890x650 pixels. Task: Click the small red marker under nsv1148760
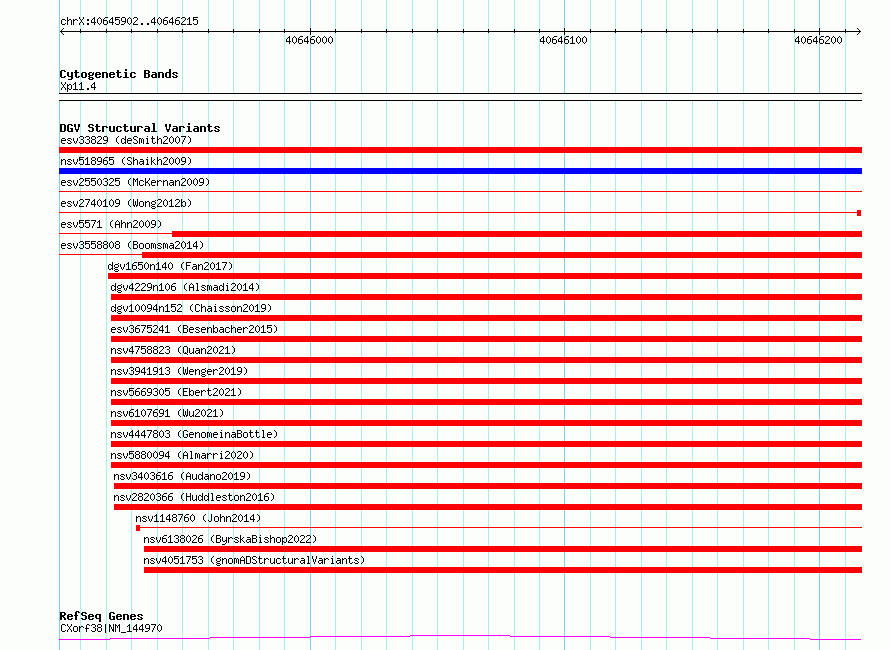(138, 528)
